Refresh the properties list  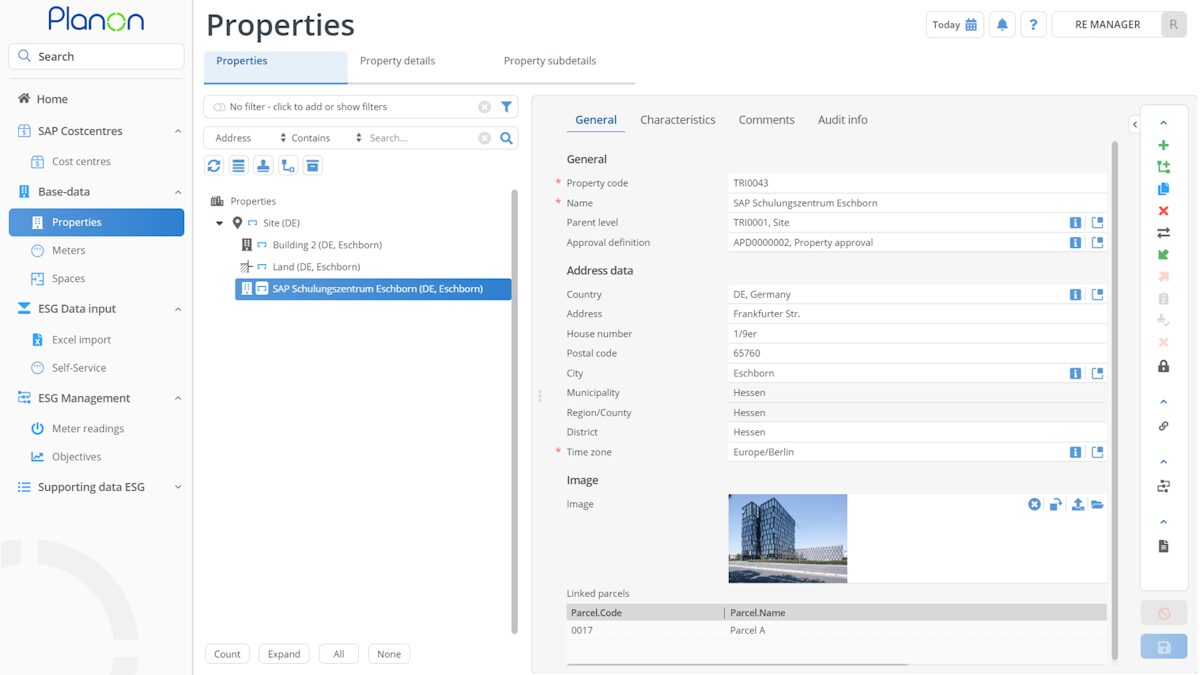click(213, 165)
